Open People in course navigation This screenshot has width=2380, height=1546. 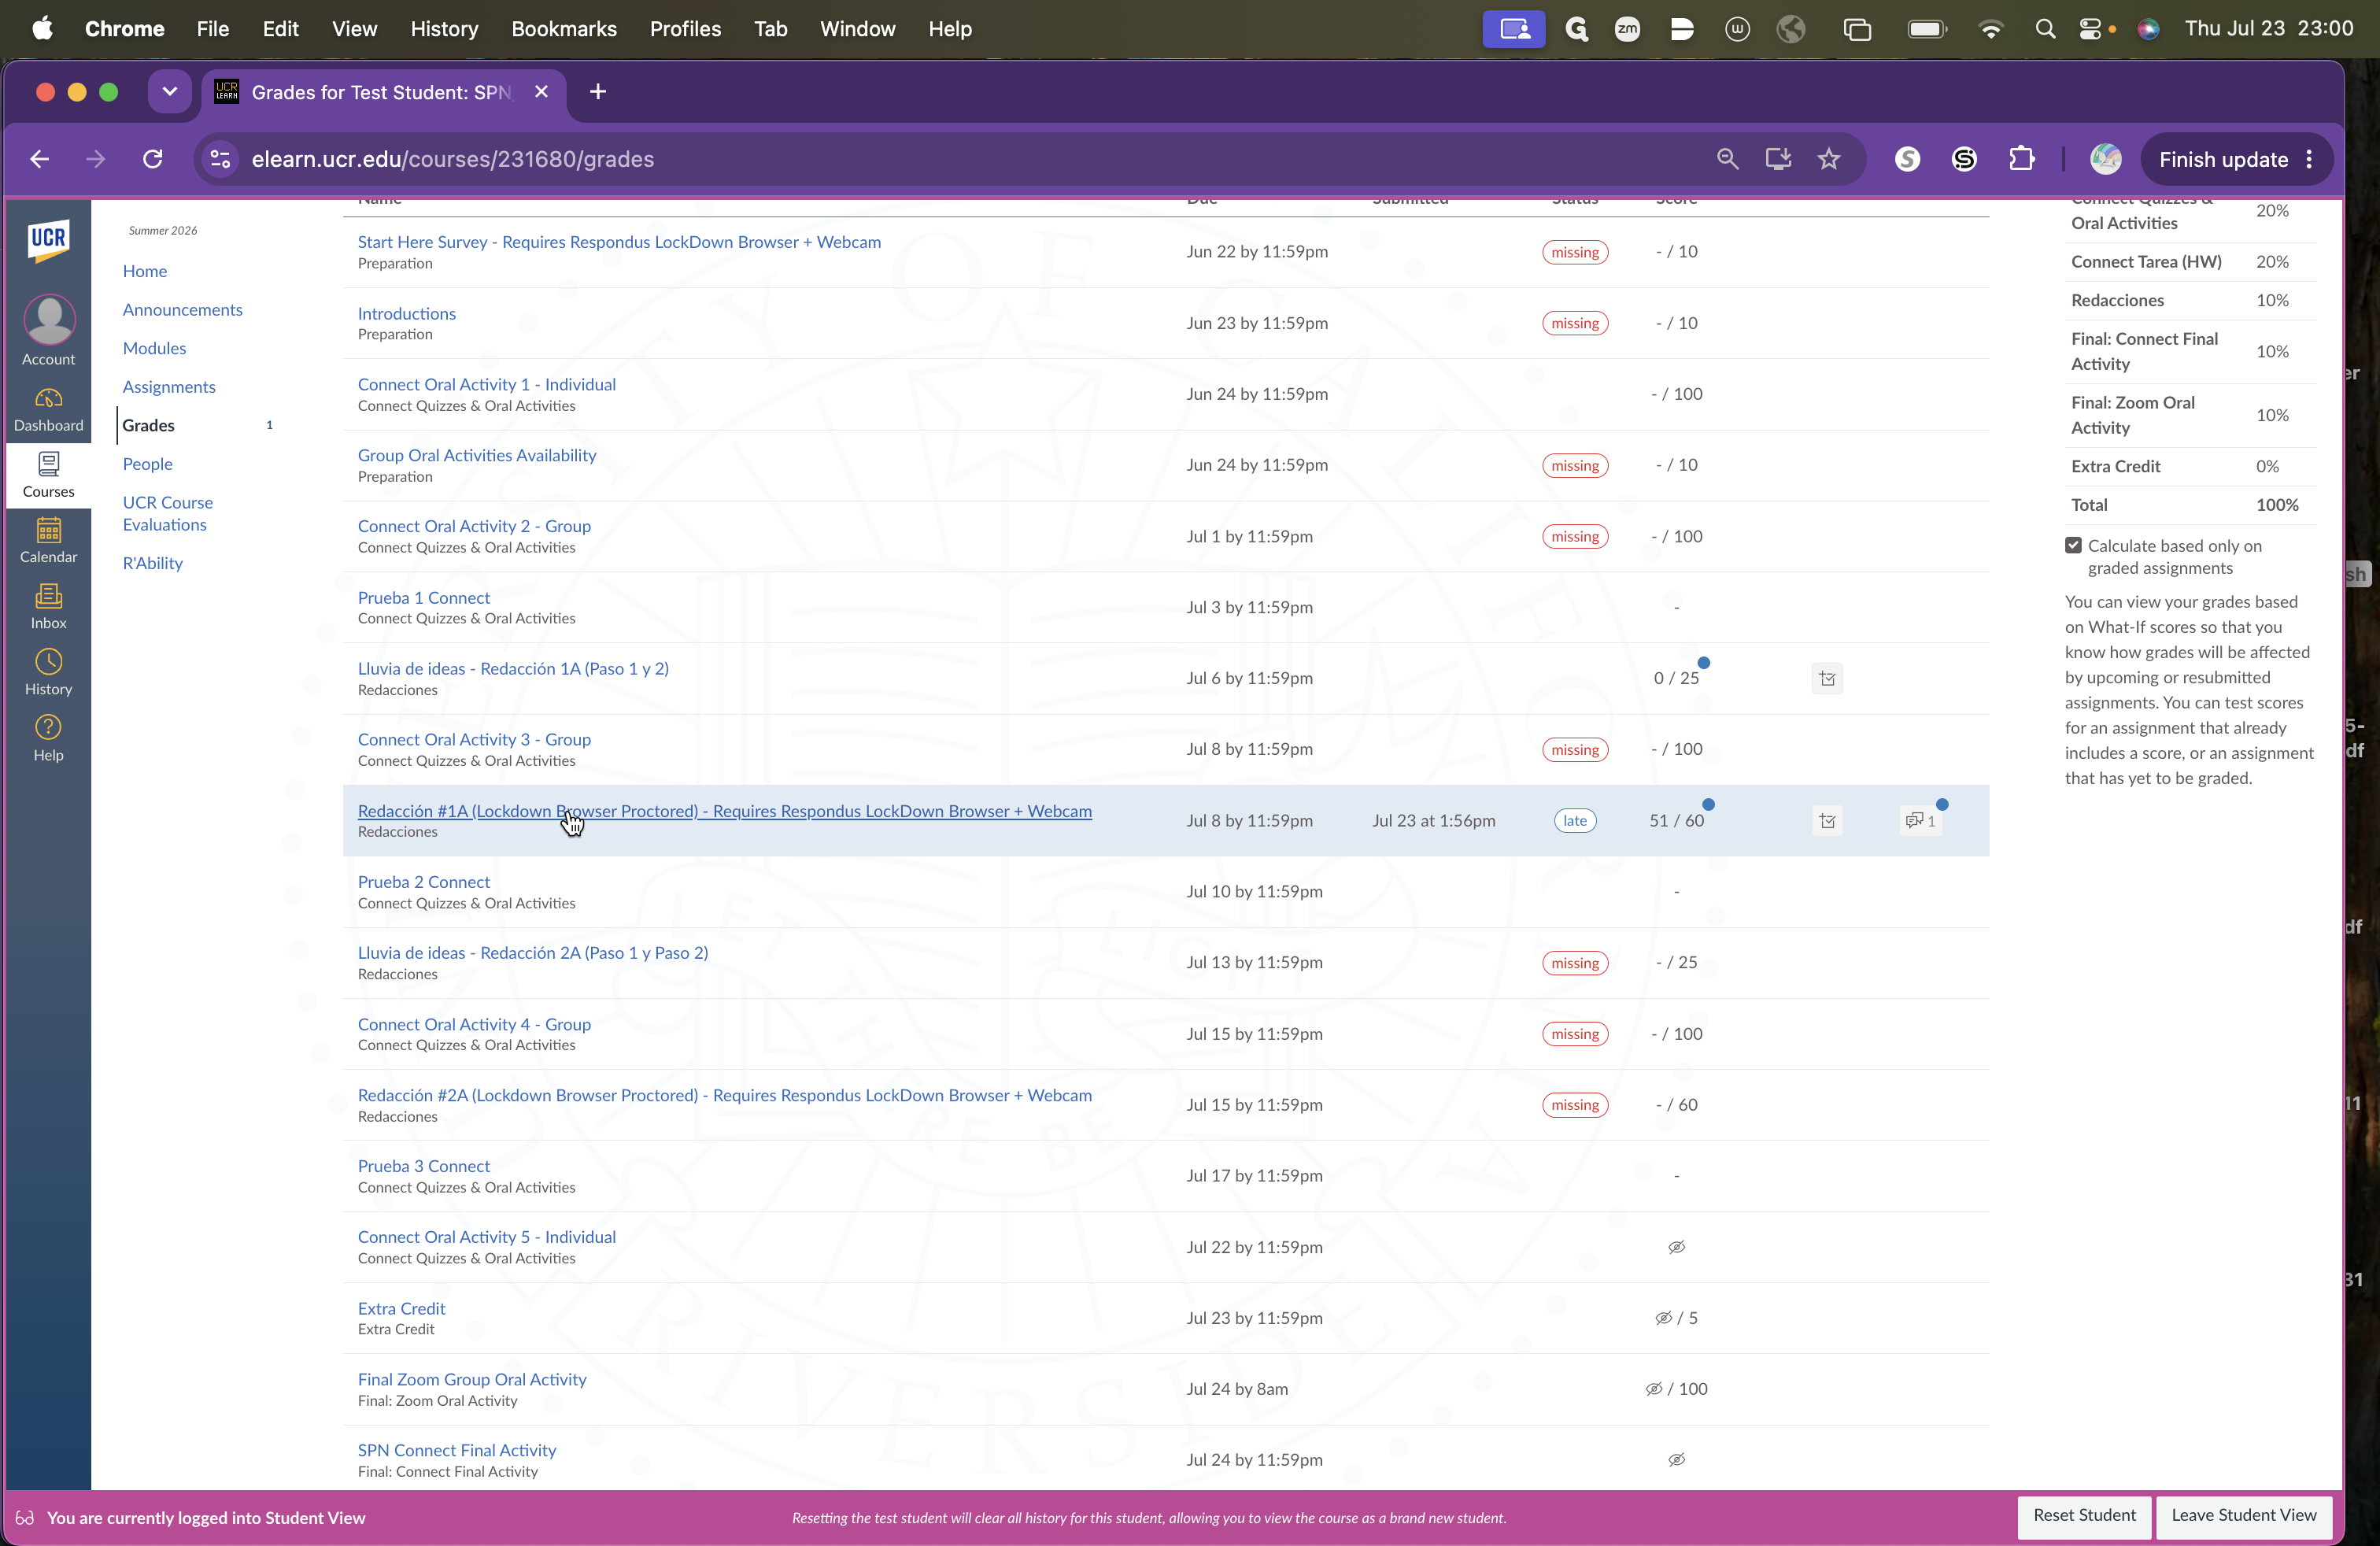tap(147, 464)
